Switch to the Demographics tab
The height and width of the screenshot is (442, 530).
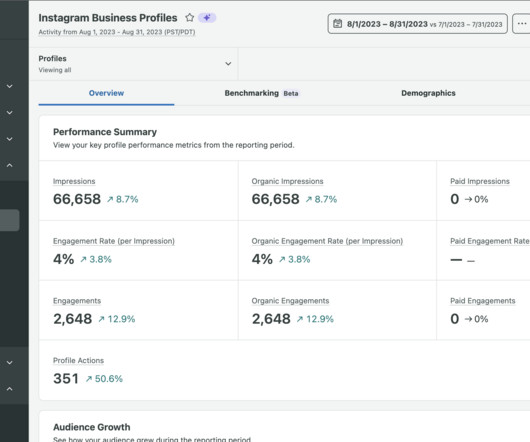point(428,93)
